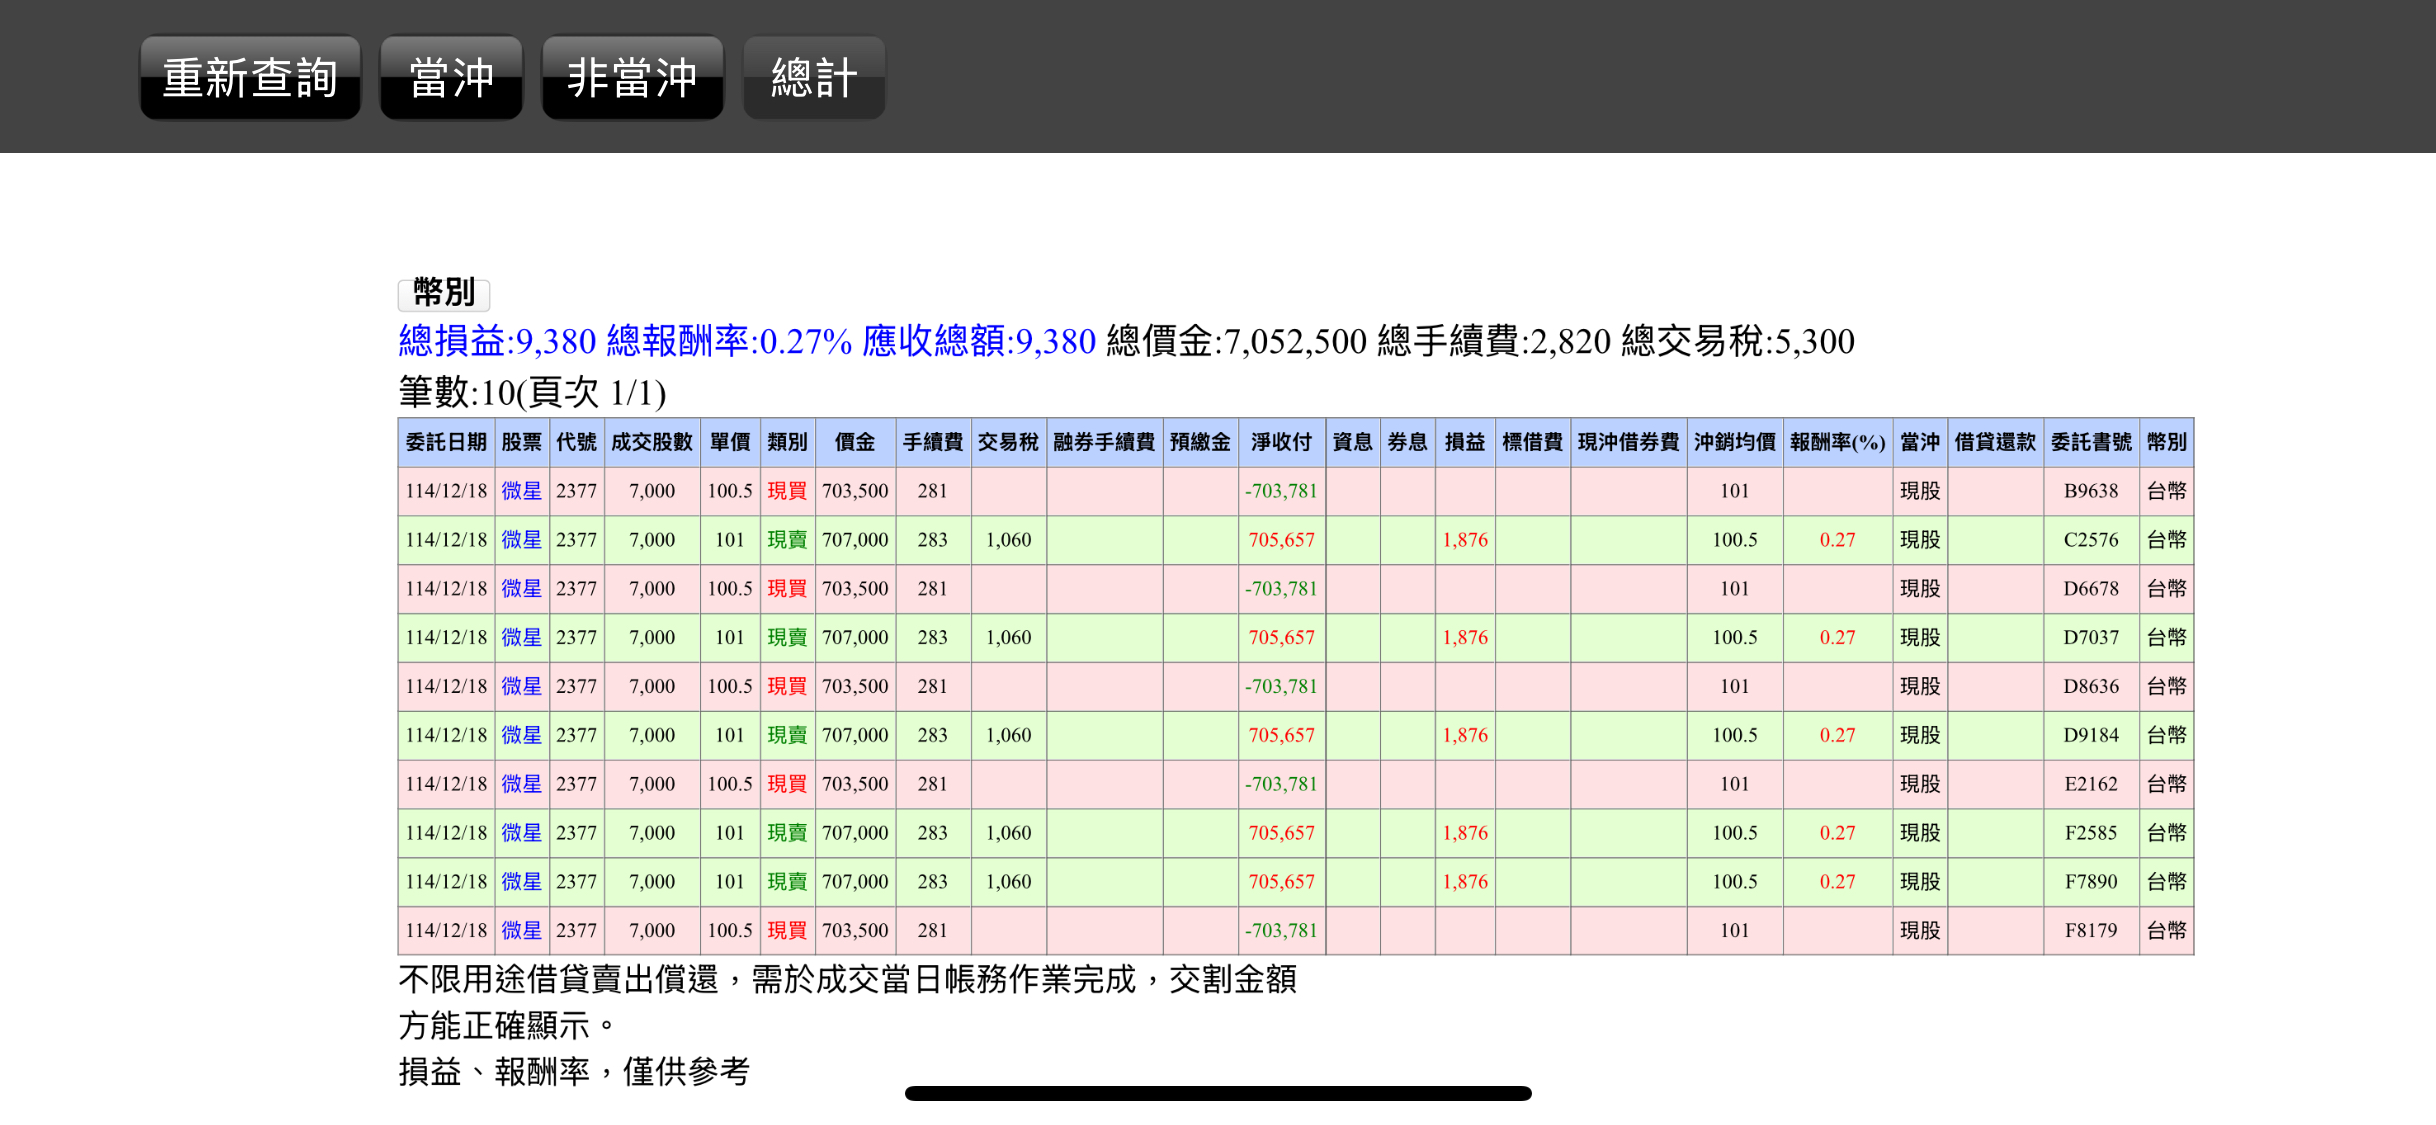Open 微星 link in order C2576 row
Image resolution: width=2436 pixels, height=1125 pixels.
pos(521,540)
